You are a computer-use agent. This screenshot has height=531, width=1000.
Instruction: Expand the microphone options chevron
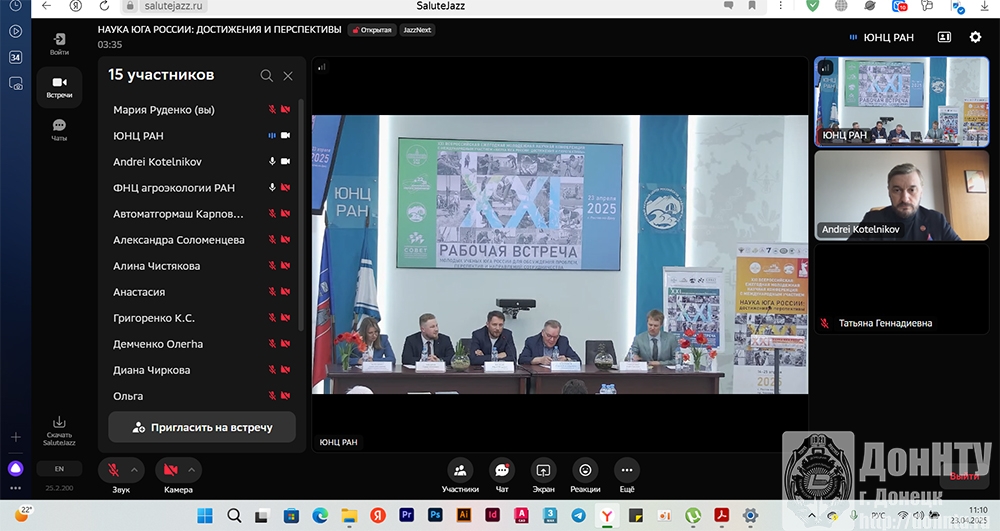(x=136, y=470)
